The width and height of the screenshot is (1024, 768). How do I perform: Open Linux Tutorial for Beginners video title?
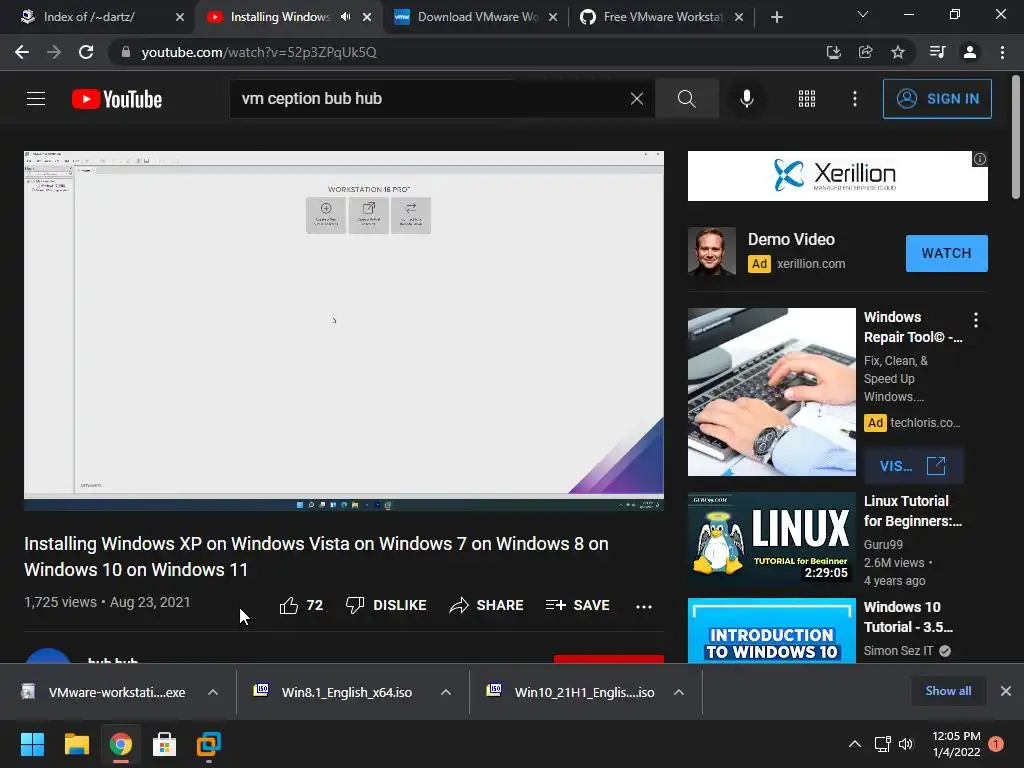913,511
